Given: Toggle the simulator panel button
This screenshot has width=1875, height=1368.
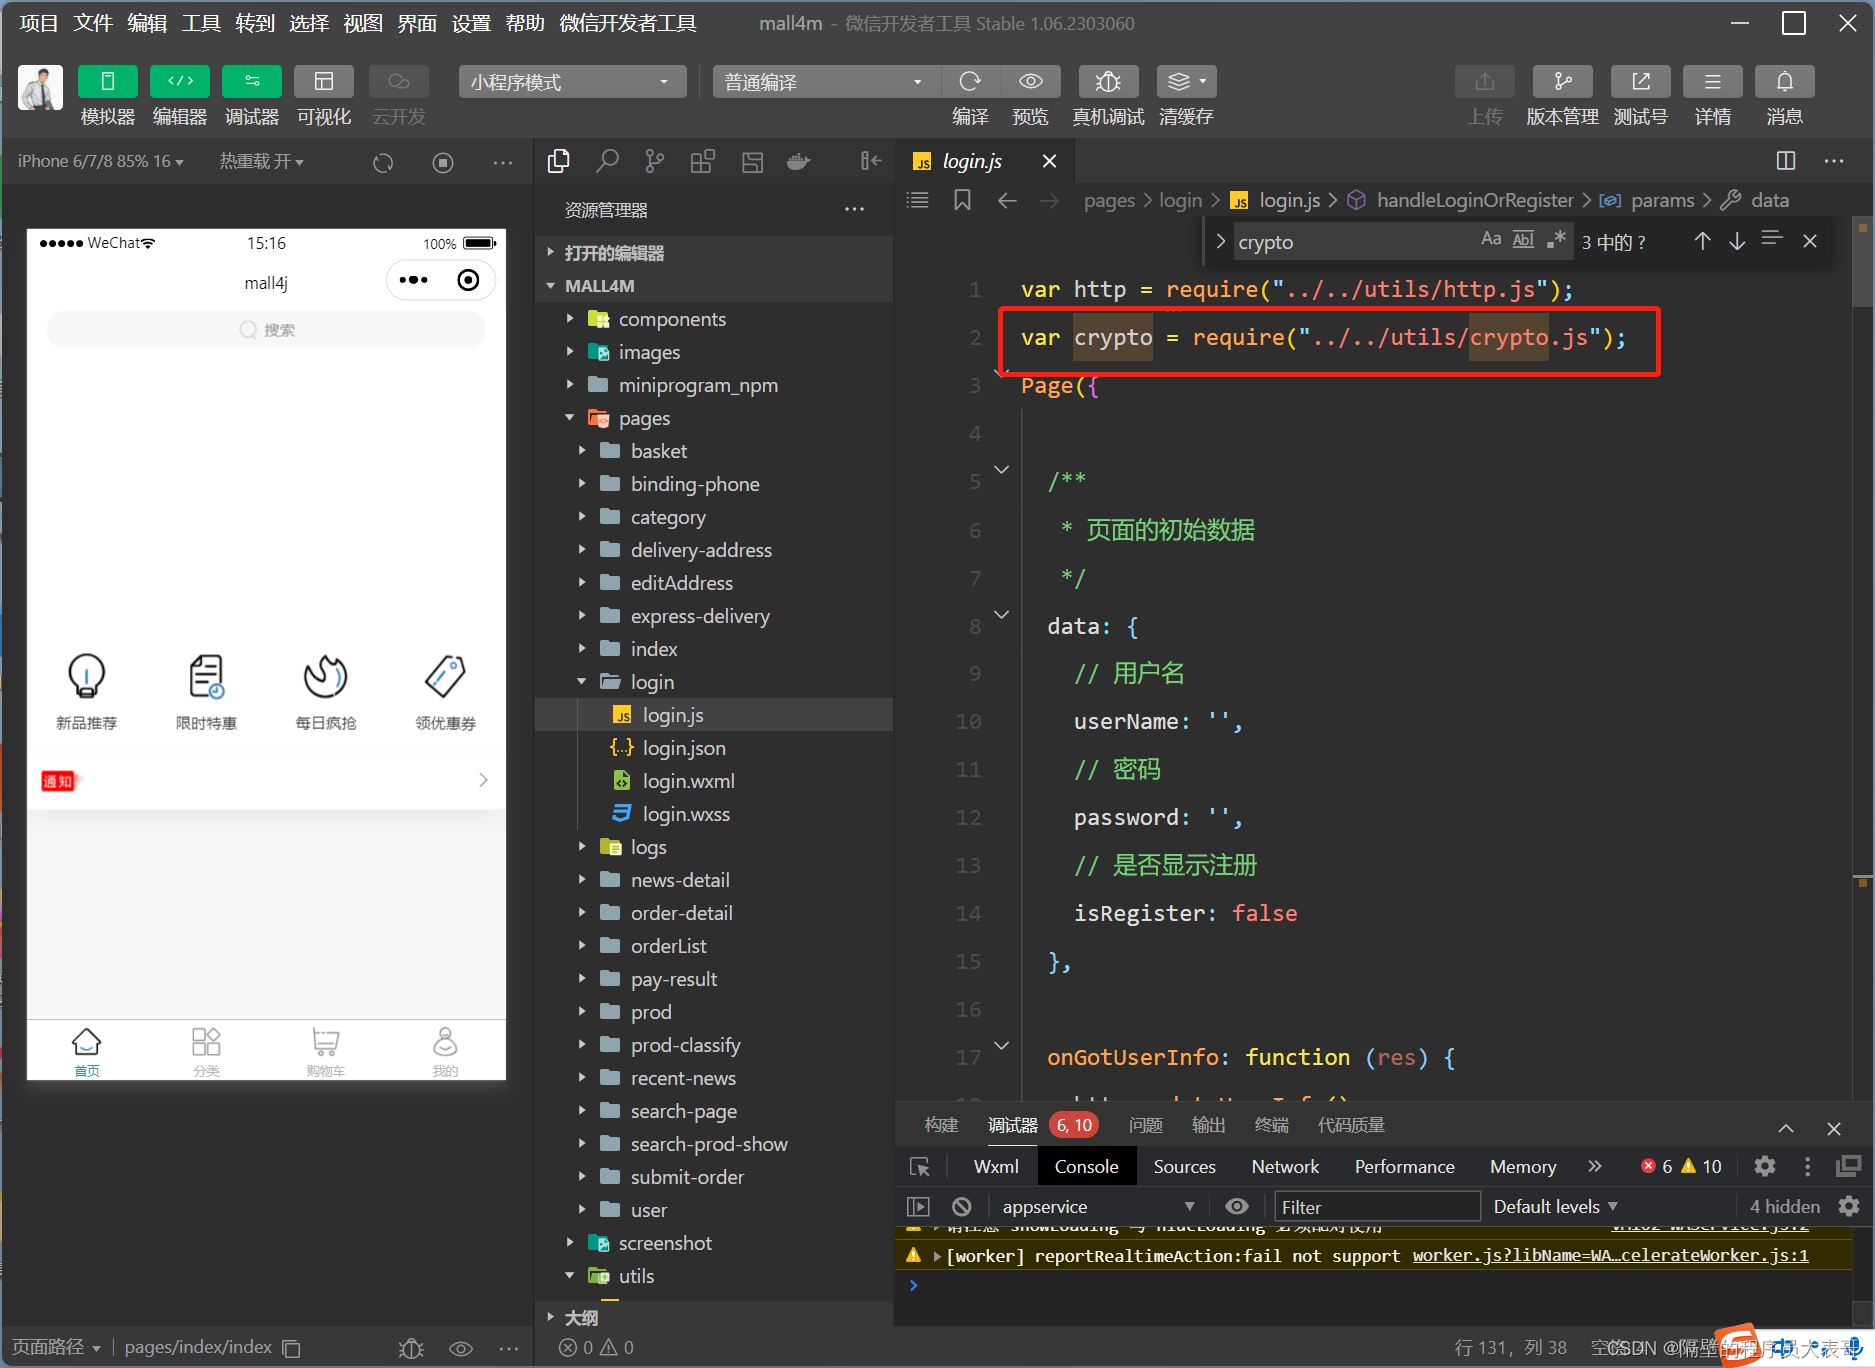Looking at the screenshot, I should pos(108,82).
